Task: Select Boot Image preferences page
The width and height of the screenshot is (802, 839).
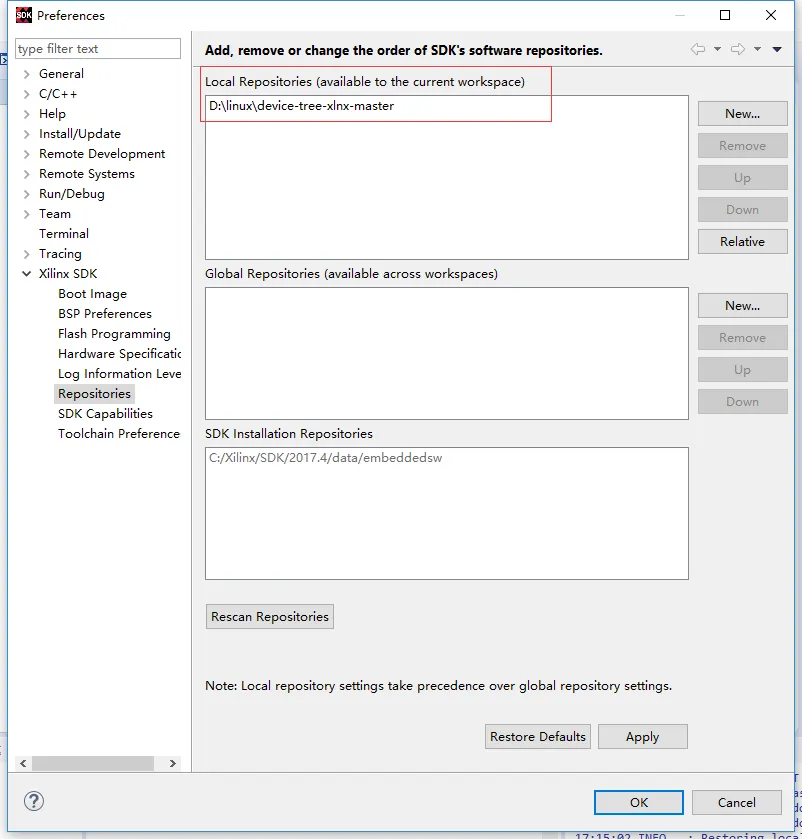Action: coord(93,294)
